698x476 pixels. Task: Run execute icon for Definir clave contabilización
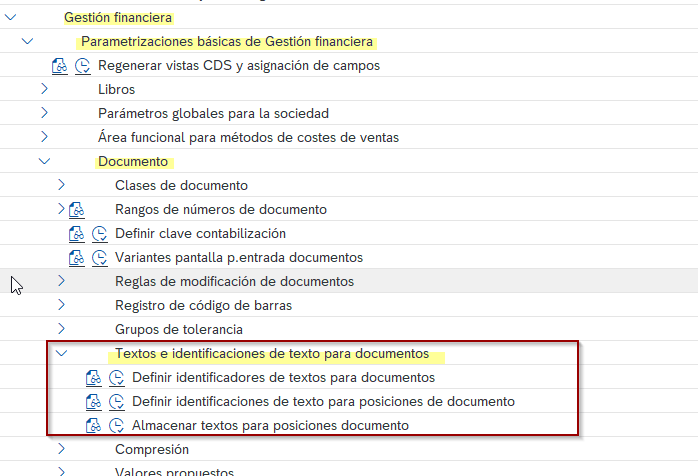(99, 234)
